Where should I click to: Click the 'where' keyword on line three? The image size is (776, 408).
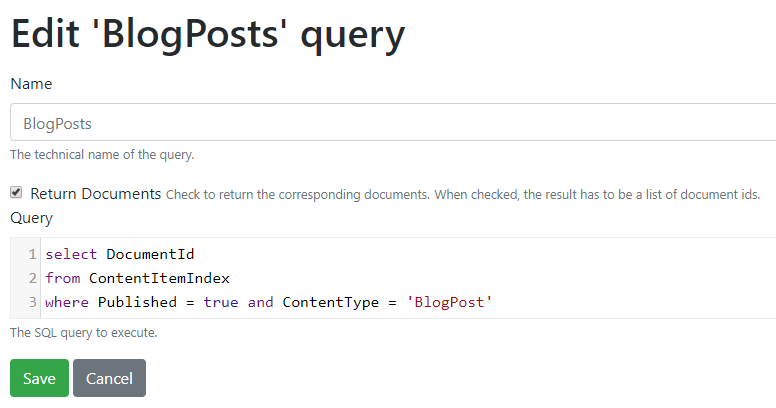pyautogui.click(x=67, y=302)
